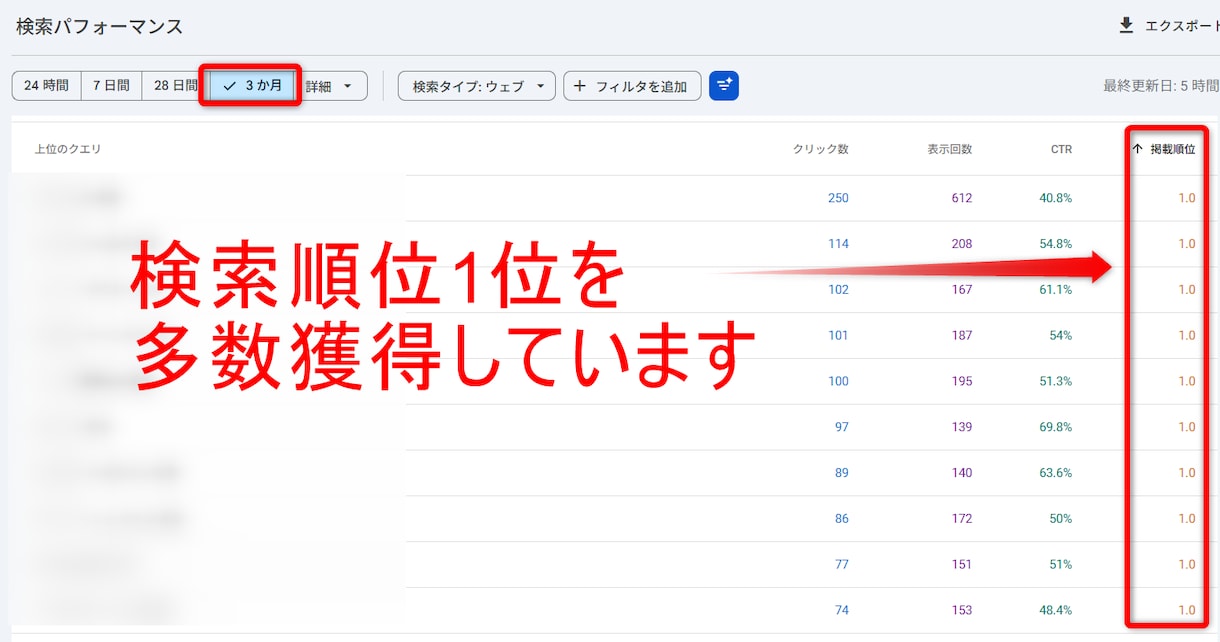The image size is (1220, 642).
Task: Click the click count 97
Action: click(841, 427)
